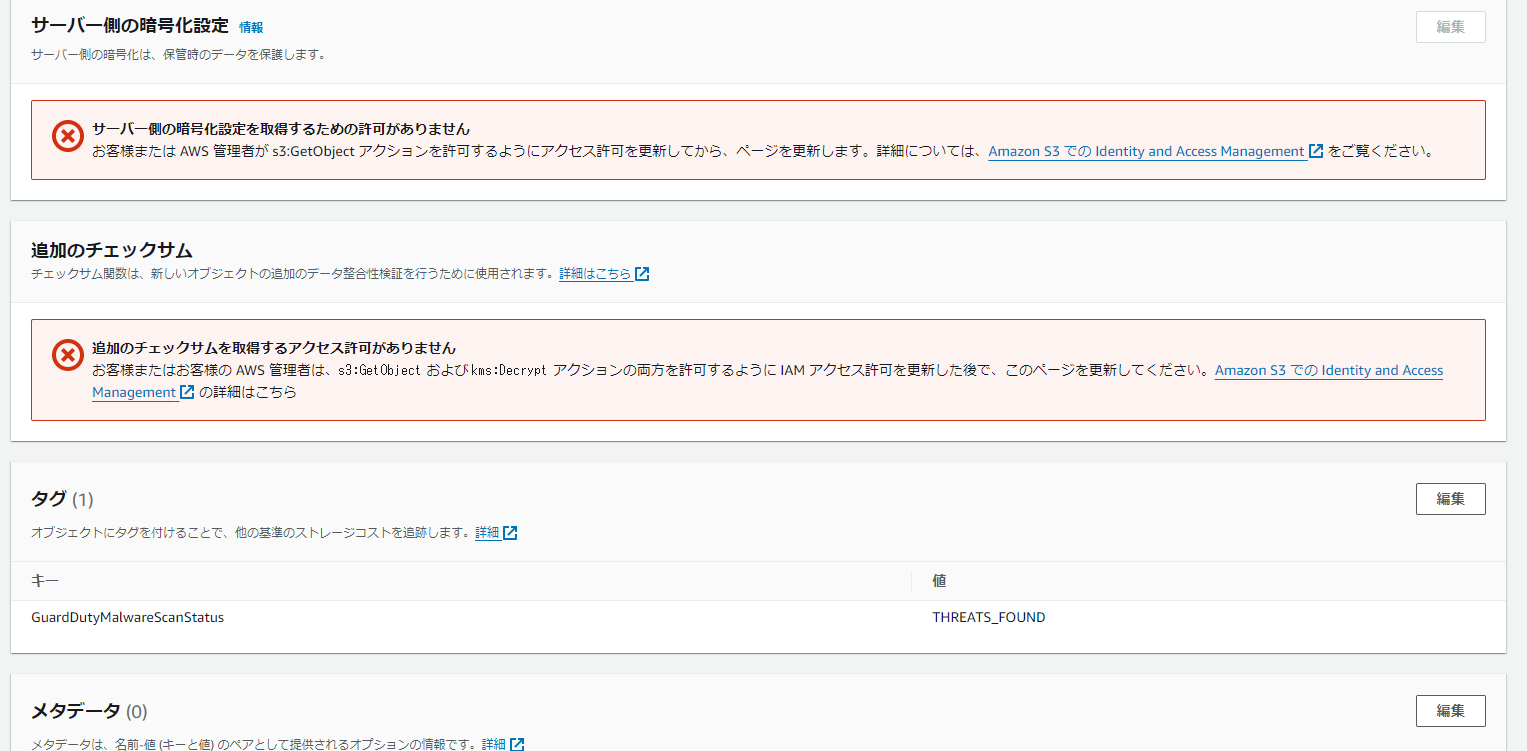Select encryption permission error title text
Image resolution: width=1527 pixels, height=751 pixels.
click(281, 129)
